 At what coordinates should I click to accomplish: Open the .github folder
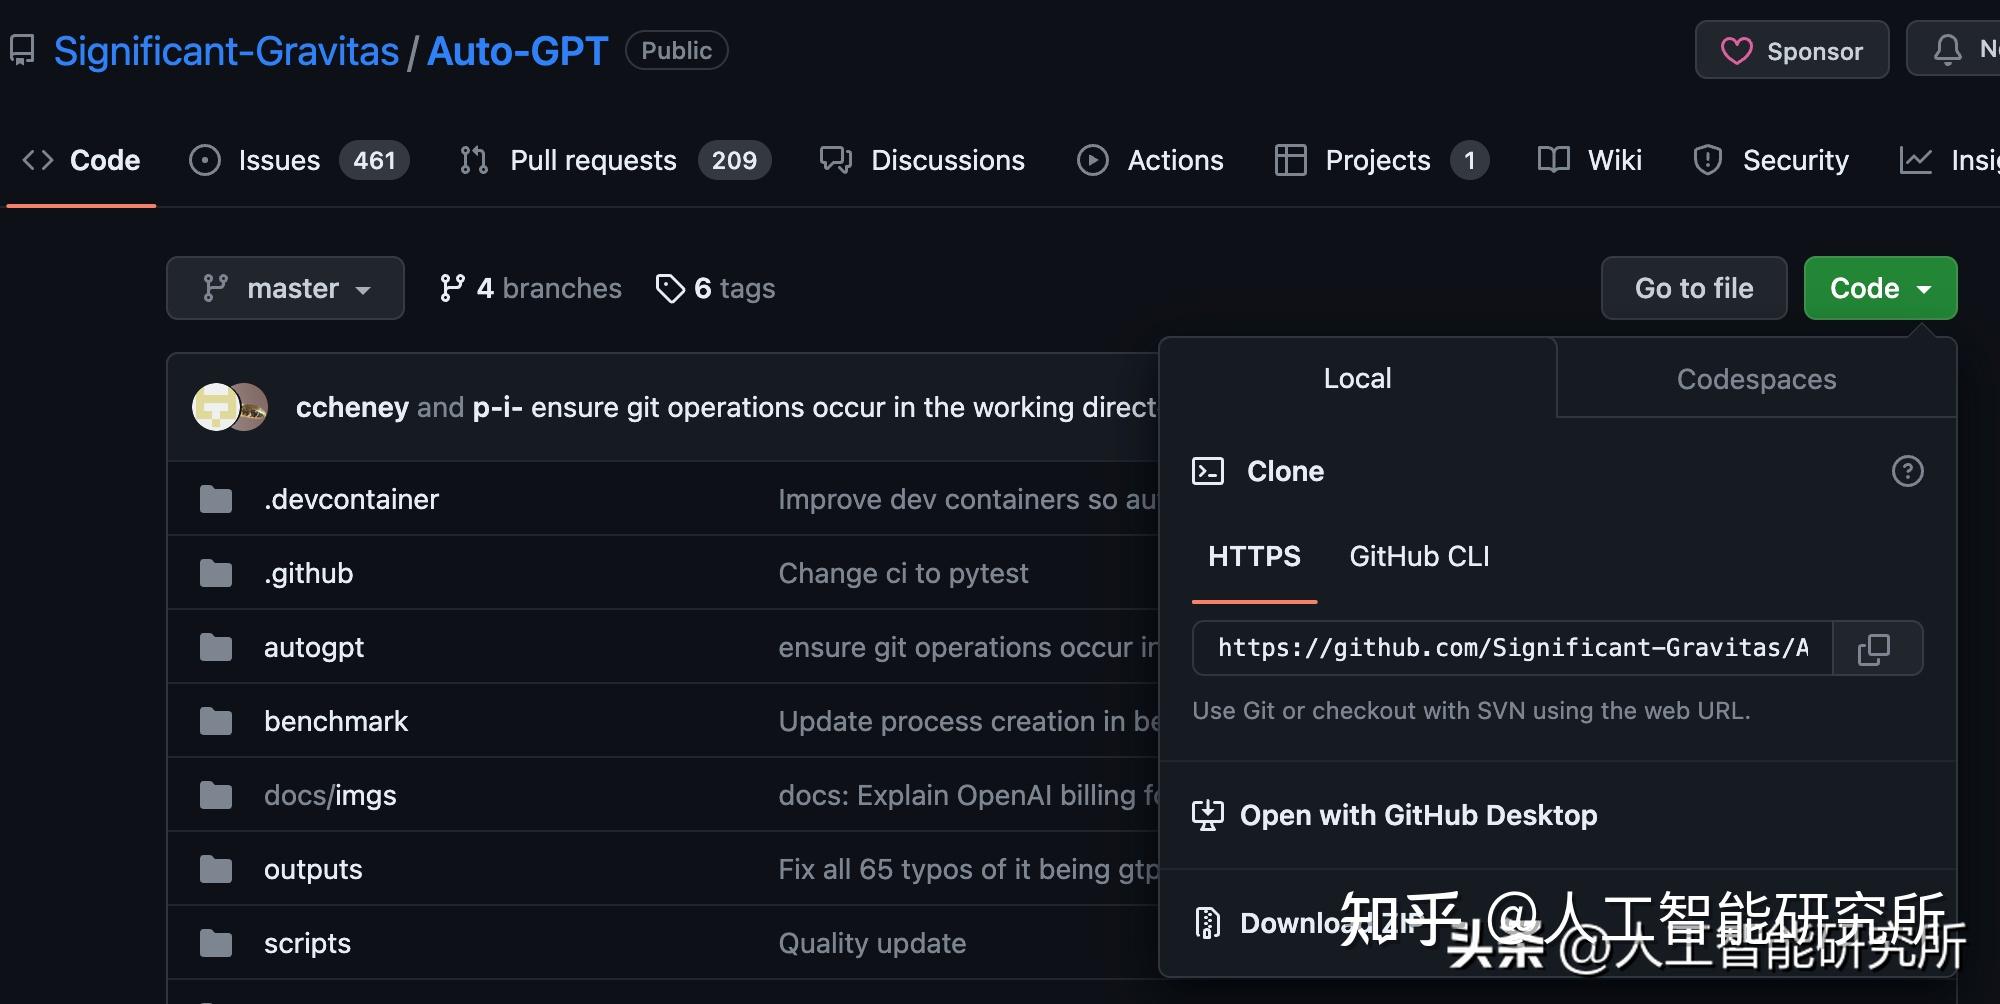pos(308,573)
